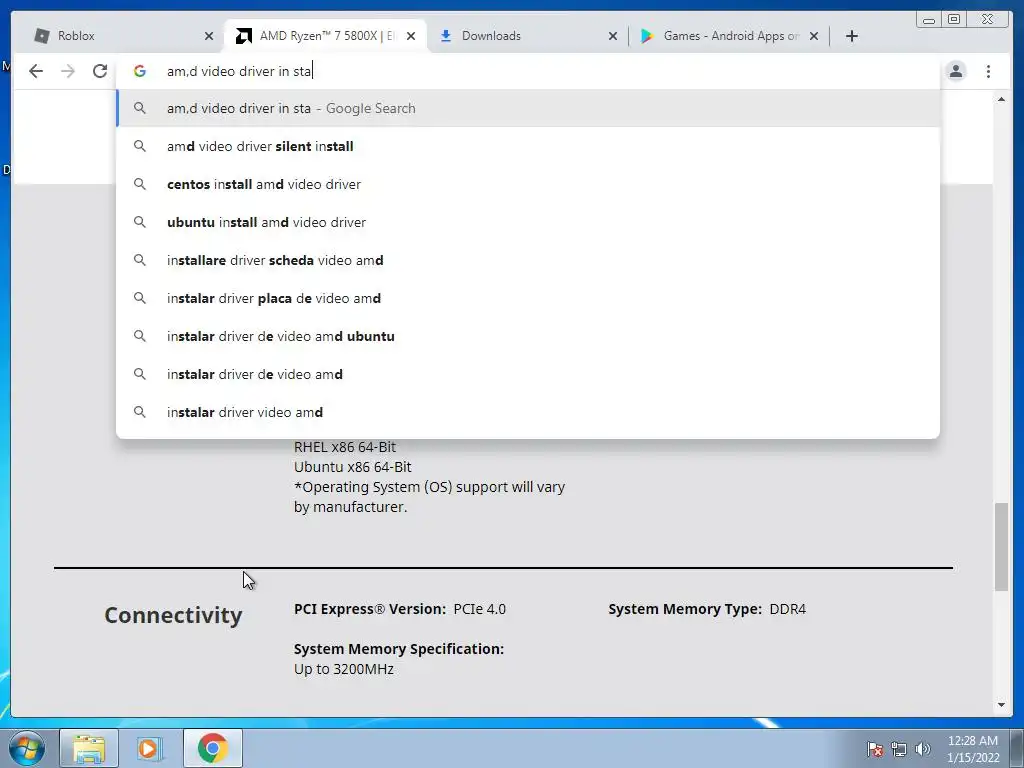Click 'PCI Express® Version:' label

point(370,609)
